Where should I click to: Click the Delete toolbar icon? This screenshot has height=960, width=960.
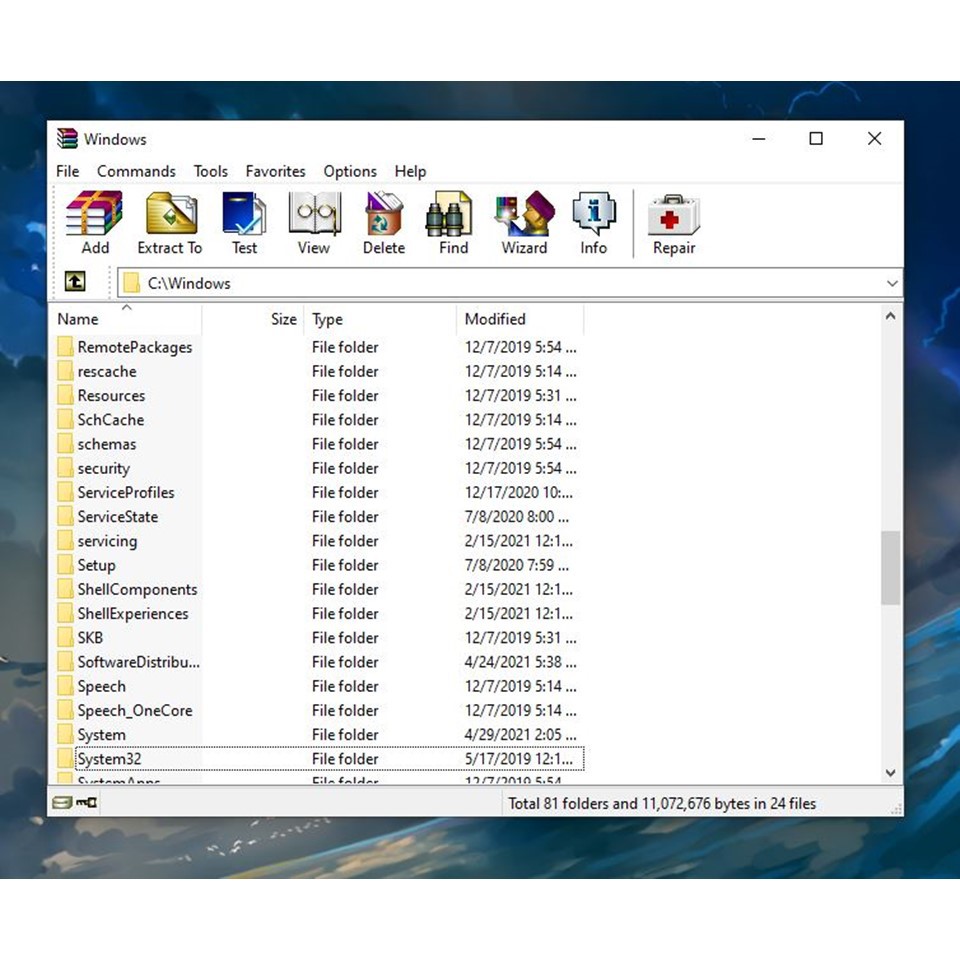pyautogui.click(x=384, y=223)
